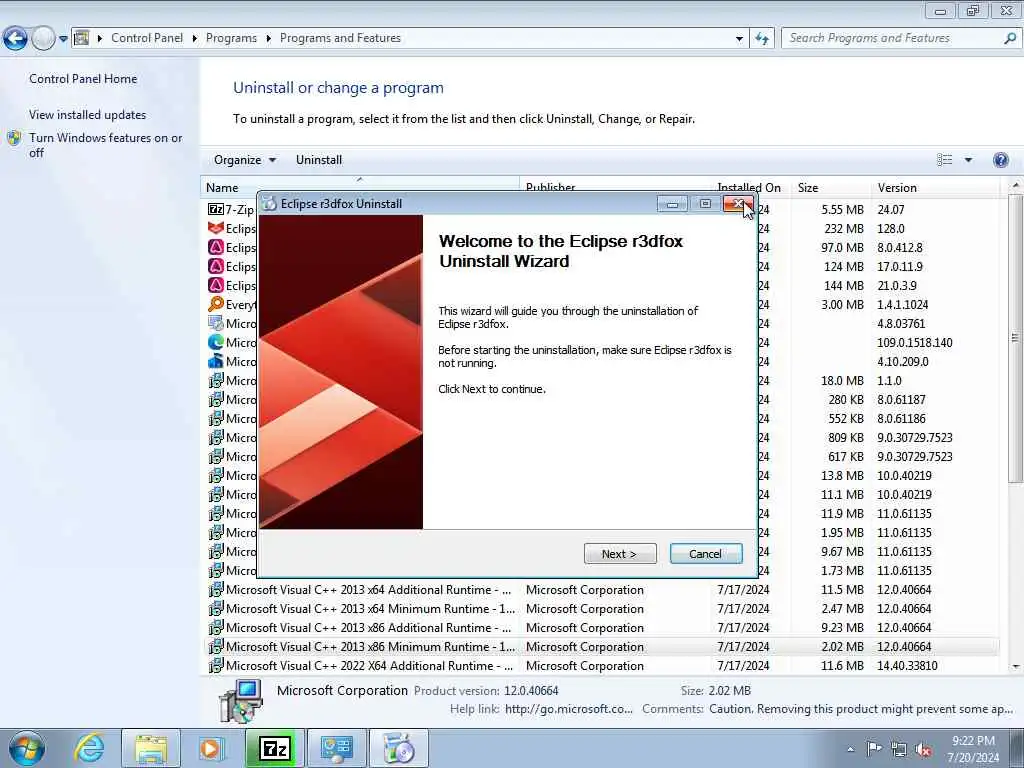This screenshot has height=768, width=1024.
Task: Open the Organize dropdown menu
Action: (245, 160)
